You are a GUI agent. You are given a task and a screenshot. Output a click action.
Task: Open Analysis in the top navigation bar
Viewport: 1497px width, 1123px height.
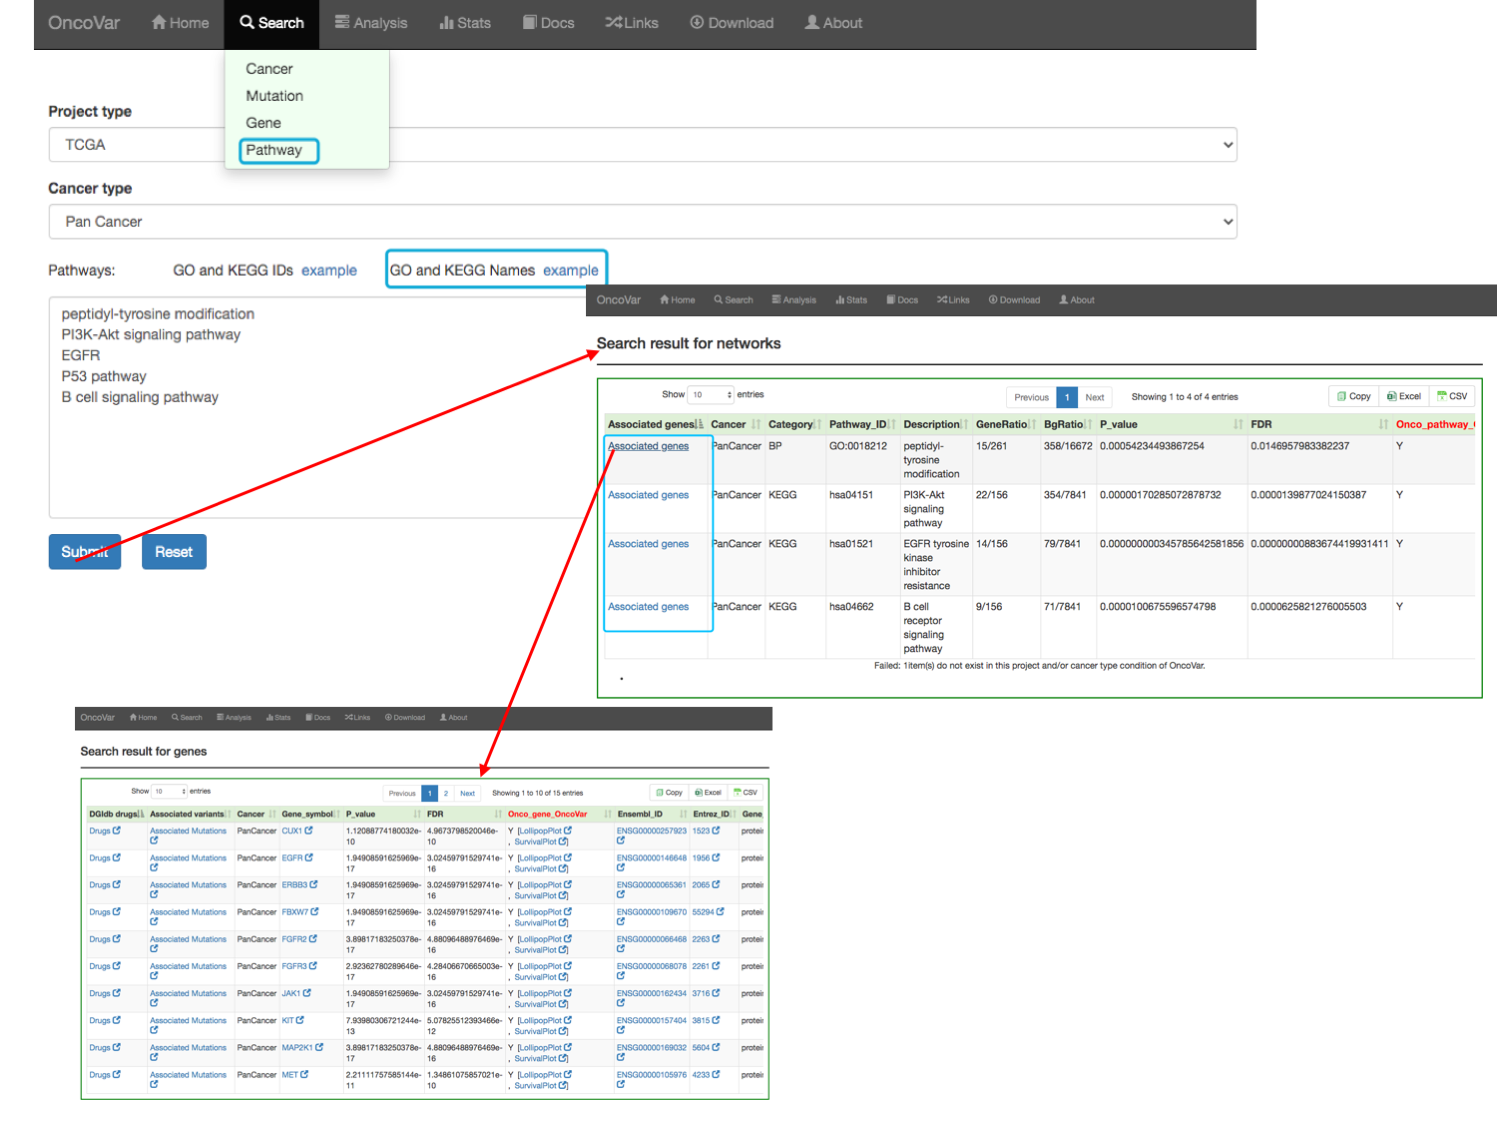371,23
